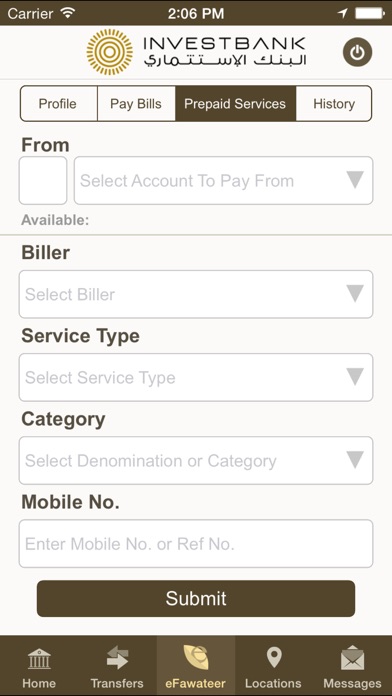Click the Submit button
This screenshot has width=392, height=696.
[196, 598]
